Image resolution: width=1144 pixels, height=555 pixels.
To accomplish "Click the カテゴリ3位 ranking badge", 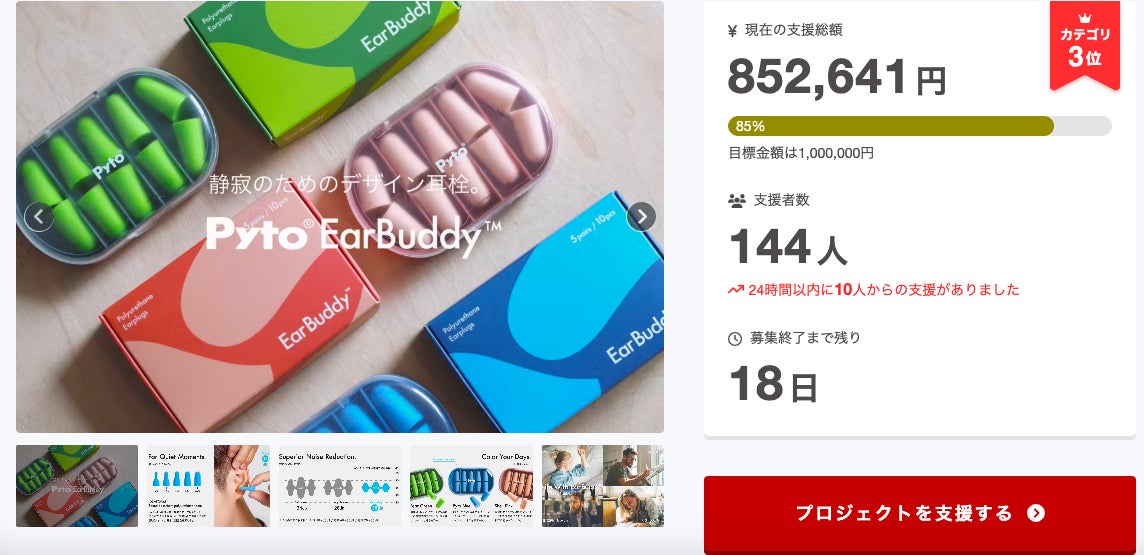I will pyautogui.click(x=1084, y=46).
